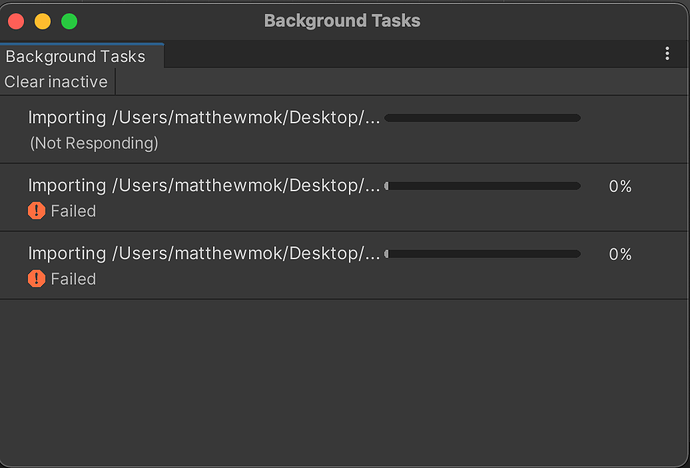Click the Failed label on the middle task

coord(73,211)
